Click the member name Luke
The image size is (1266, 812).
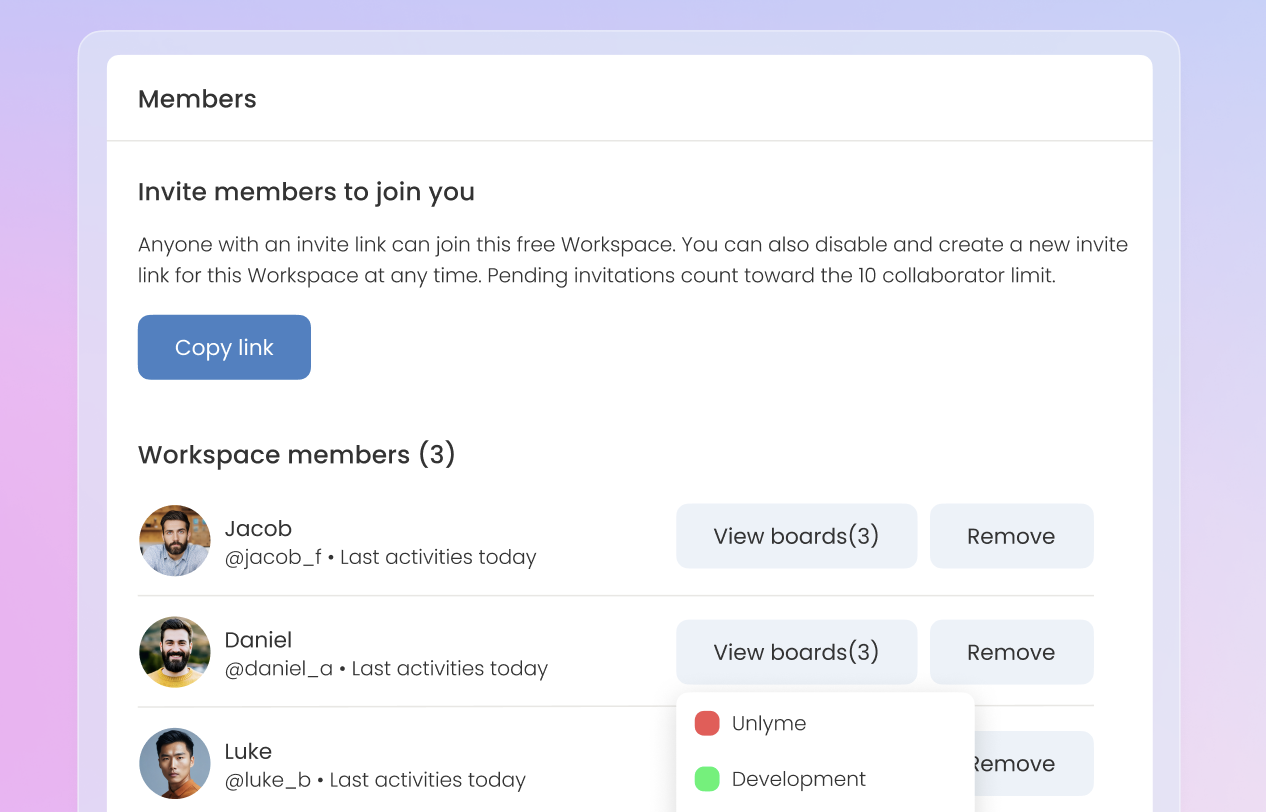click(248, 751)
